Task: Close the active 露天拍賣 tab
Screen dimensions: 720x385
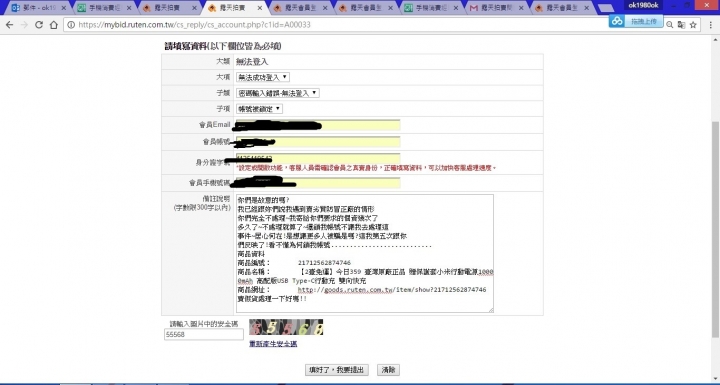Action: pos(260,8)
